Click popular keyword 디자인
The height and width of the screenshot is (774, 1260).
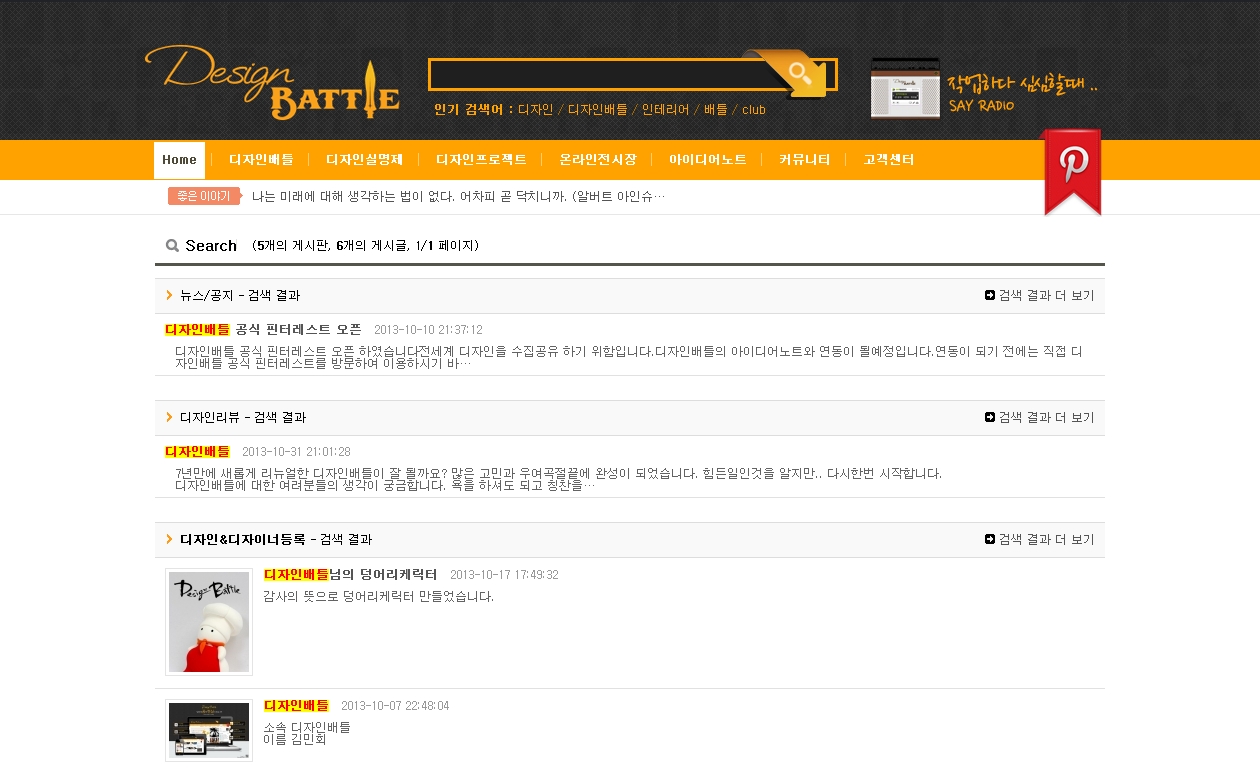(535, 110)
